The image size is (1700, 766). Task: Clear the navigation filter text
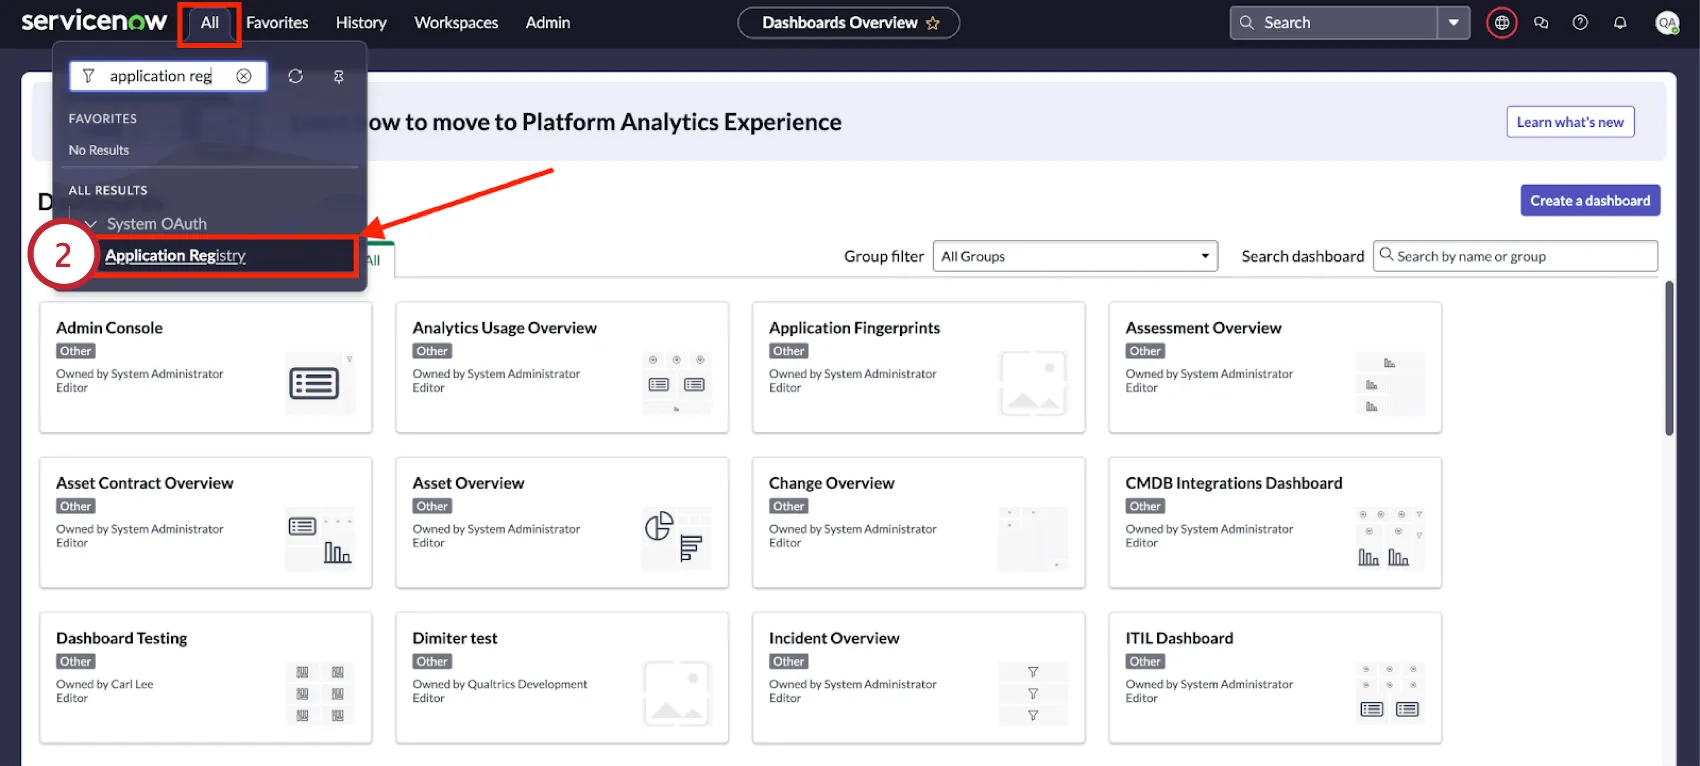(x=244, y=76)
